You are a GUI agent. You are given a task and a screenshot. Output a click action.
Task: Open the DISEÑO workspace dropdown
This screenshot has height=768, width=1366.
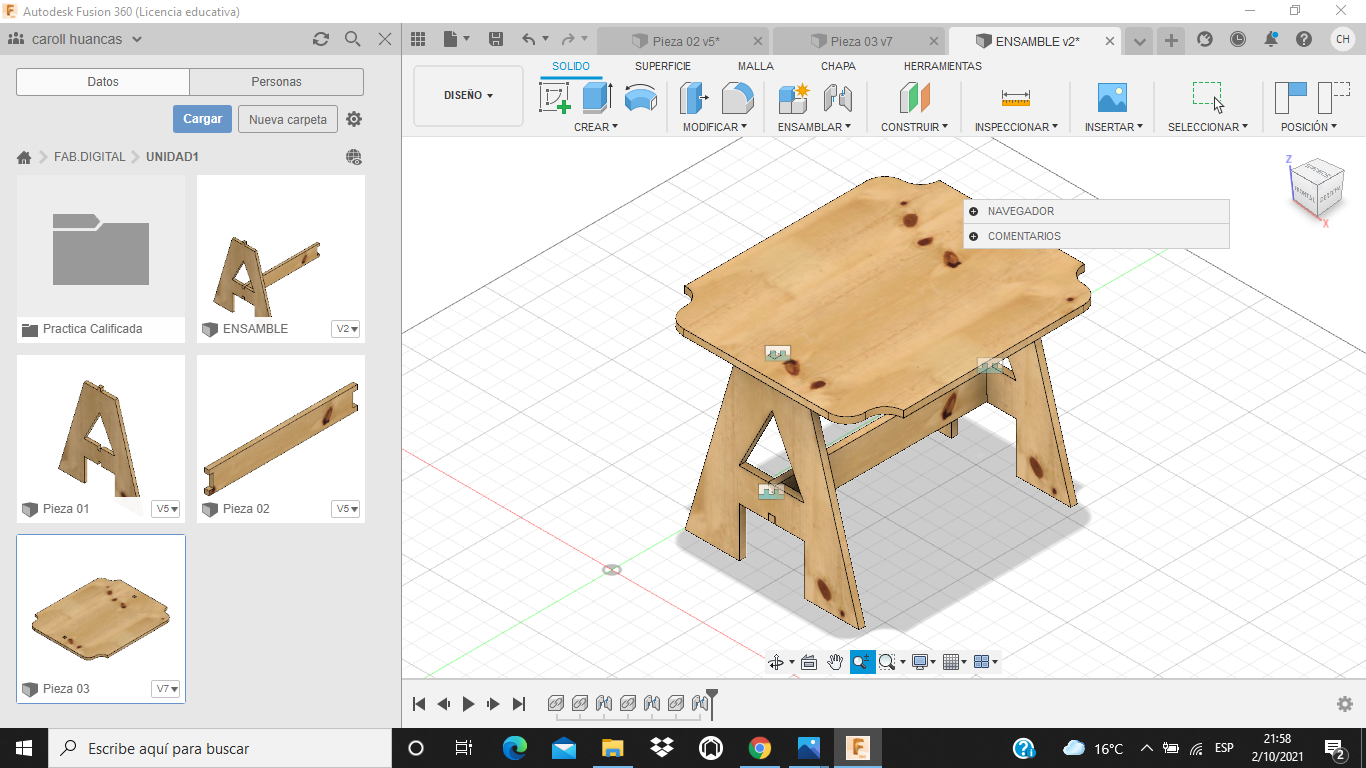coord(468,96)
